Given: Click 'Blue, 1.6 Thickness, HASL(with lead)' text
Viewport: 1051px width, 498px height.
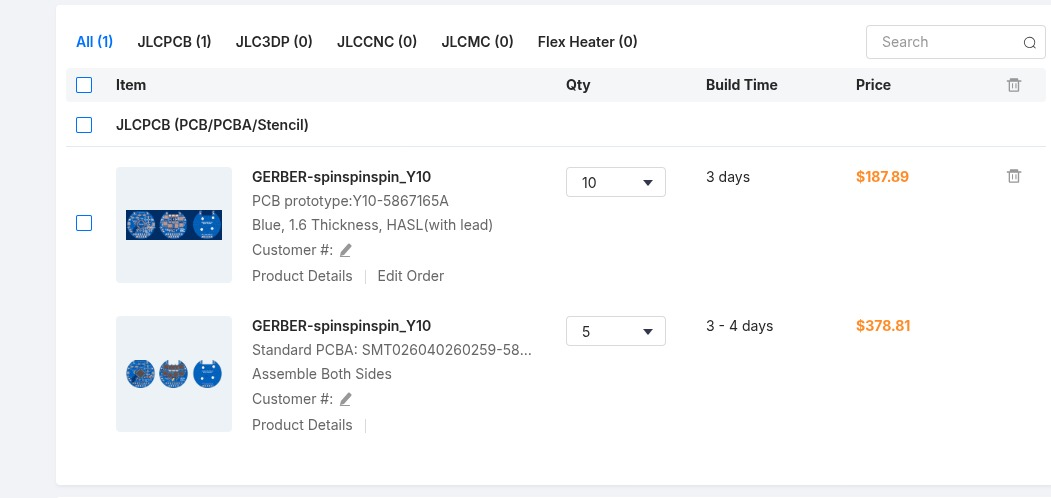Looking at the screenshot, I should [372, 225].
